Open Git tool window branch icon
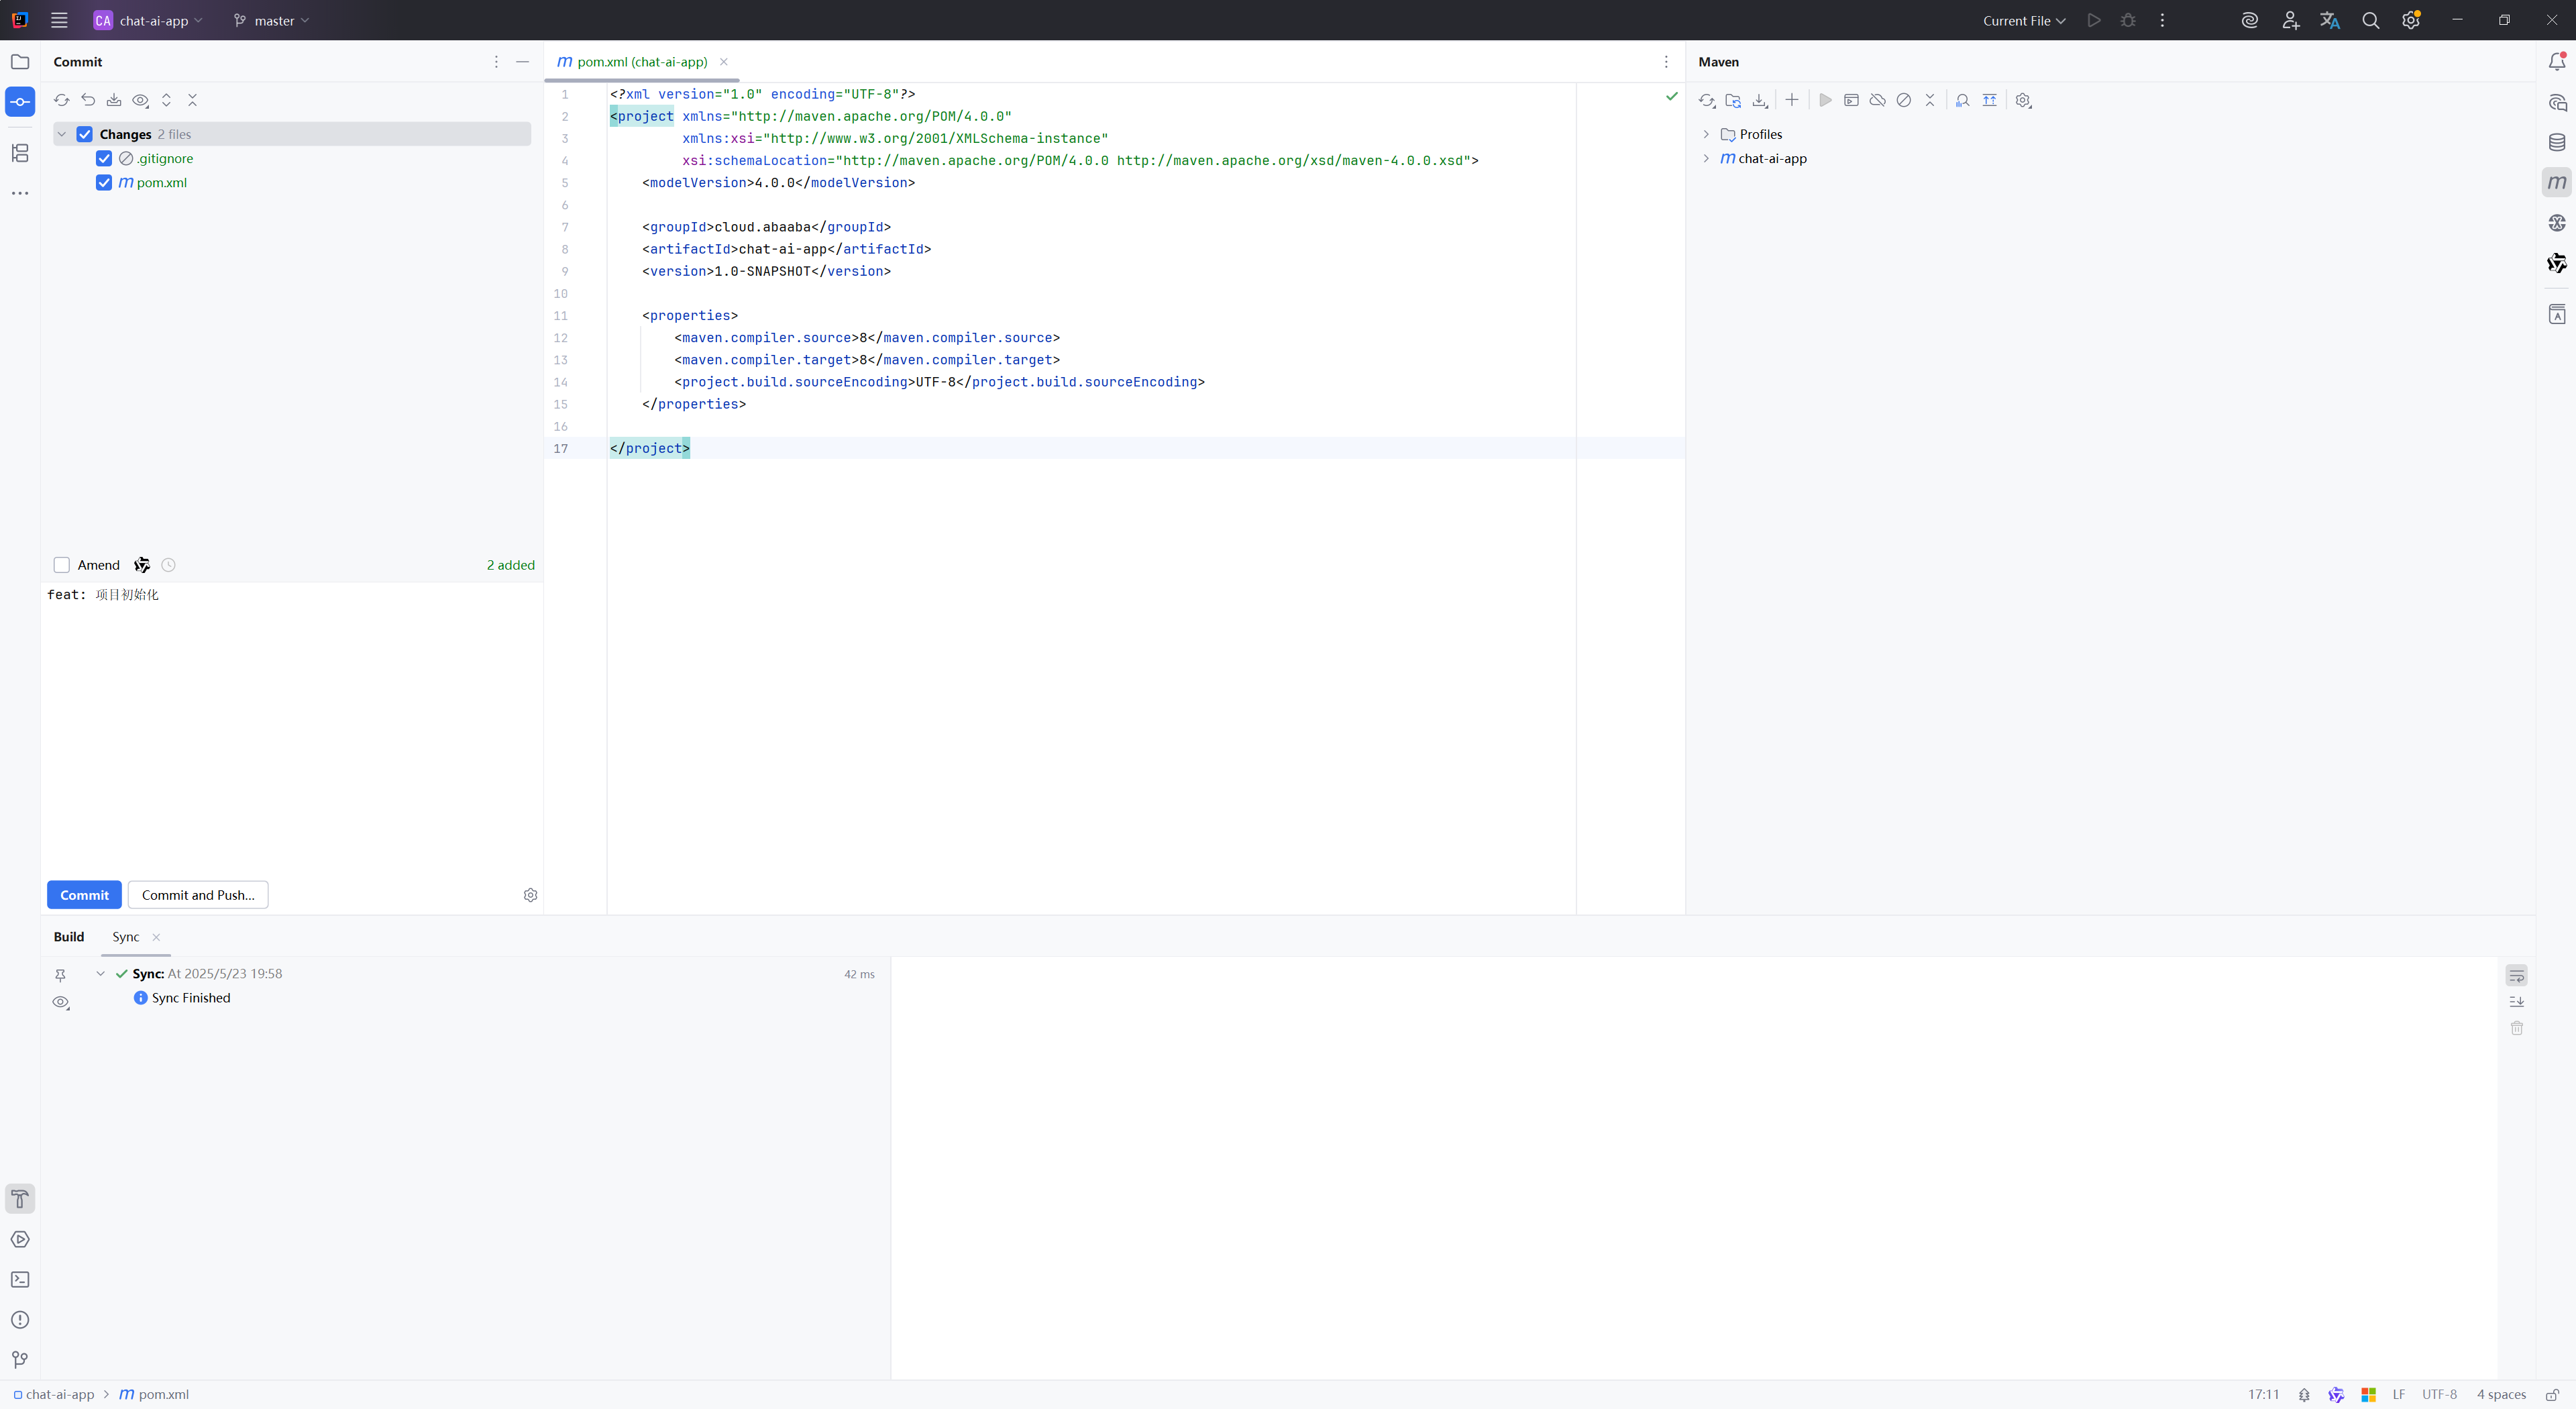The height and width of the screenshot is (1409, 2576). point(20,1360)
